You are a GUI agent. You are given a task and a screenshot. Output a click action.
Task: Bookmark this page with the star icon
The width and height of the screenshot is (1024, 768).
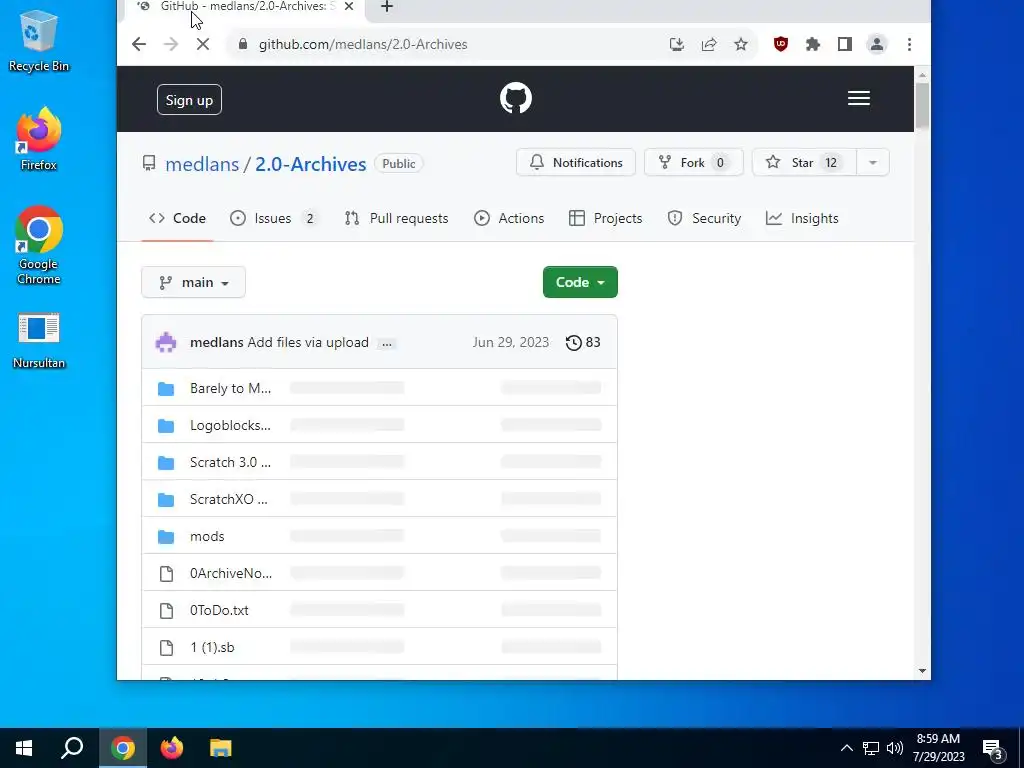coord(741,44)
